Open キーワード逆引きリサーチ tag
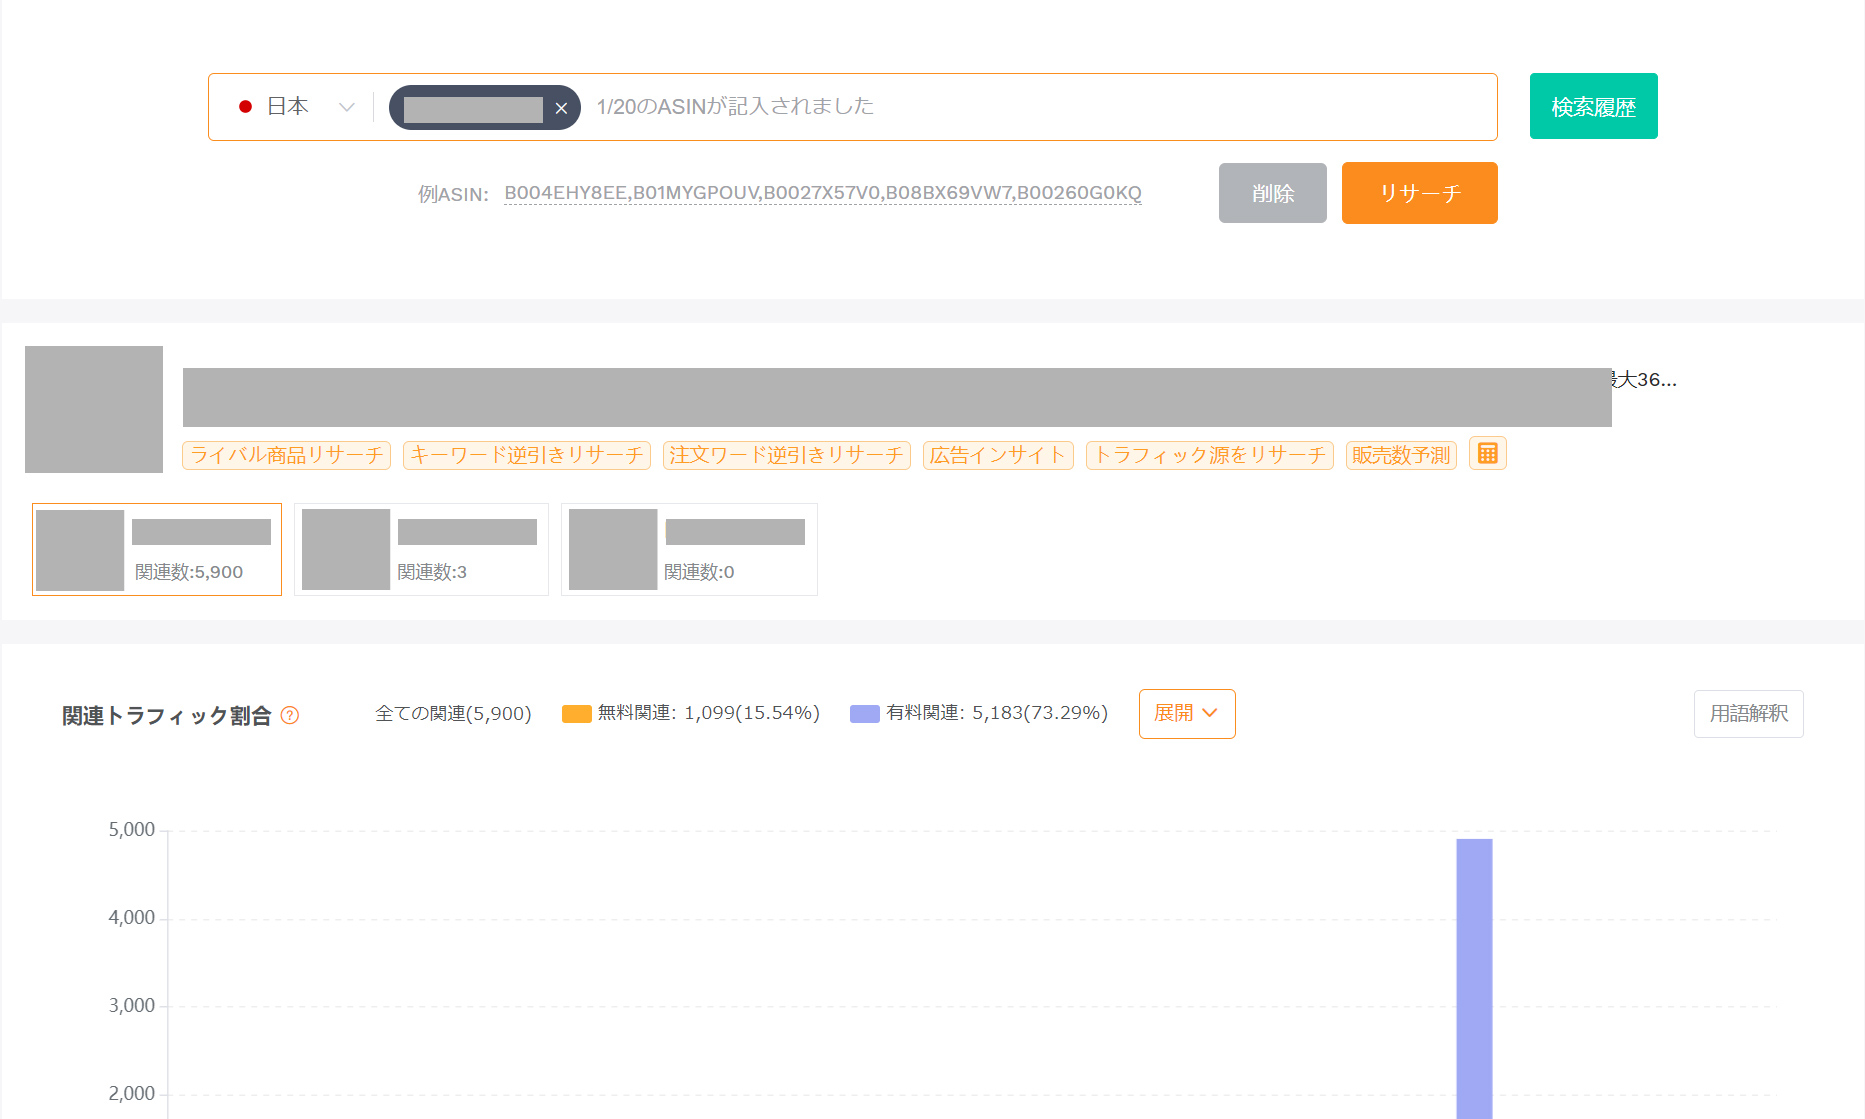Screen dimensions: 1865x1119 coord(526,455)
